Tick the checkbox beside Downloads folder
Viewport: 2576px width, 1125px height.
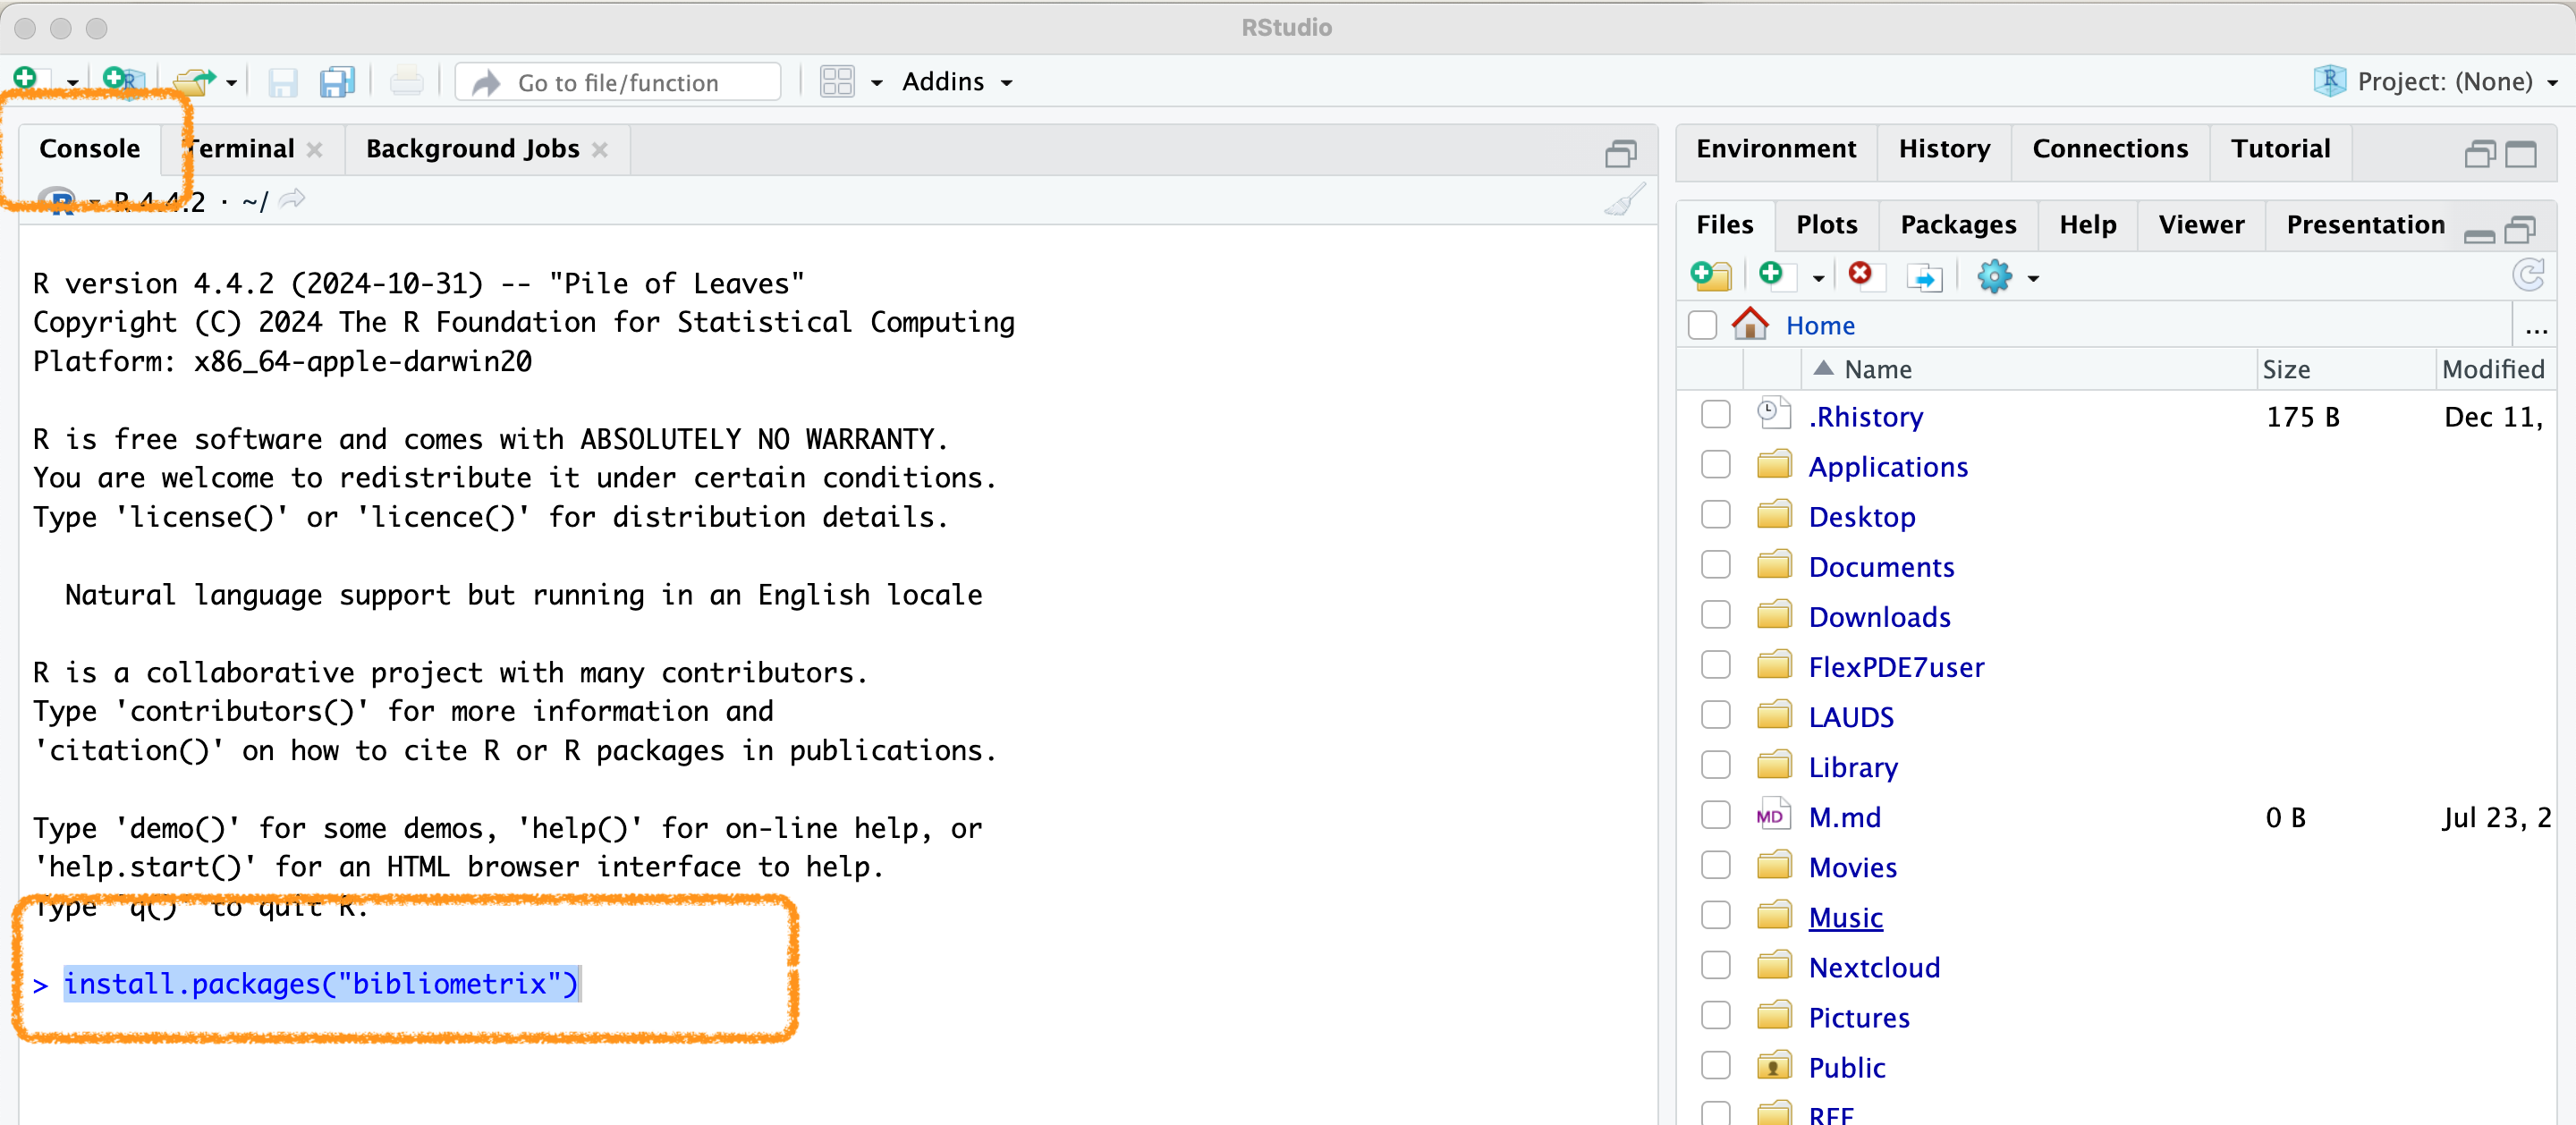point(1715,615)
